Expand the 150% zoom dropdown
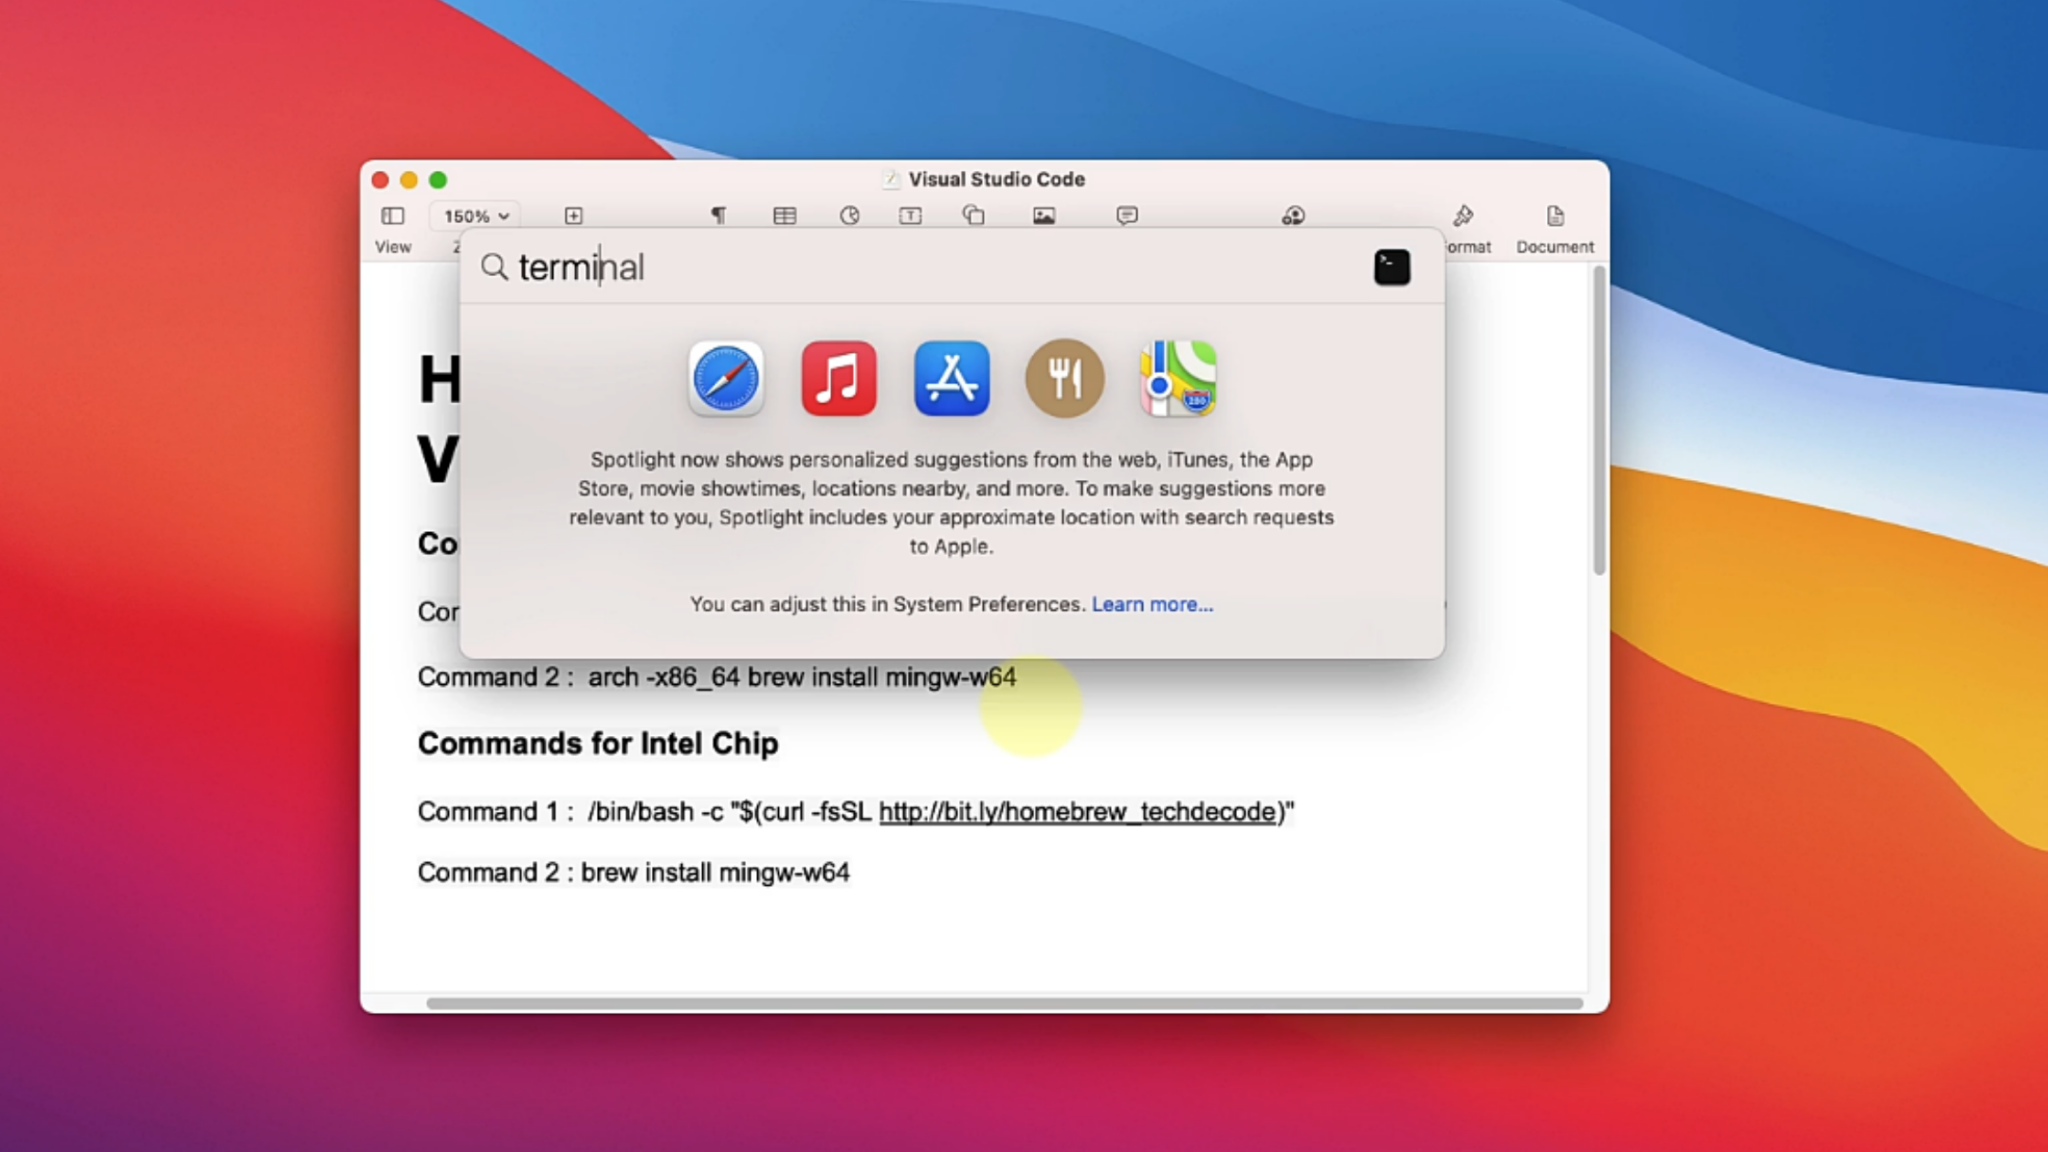Image resolution: width=2048 pixels, height=1152 pixels. tap(477, 216)
